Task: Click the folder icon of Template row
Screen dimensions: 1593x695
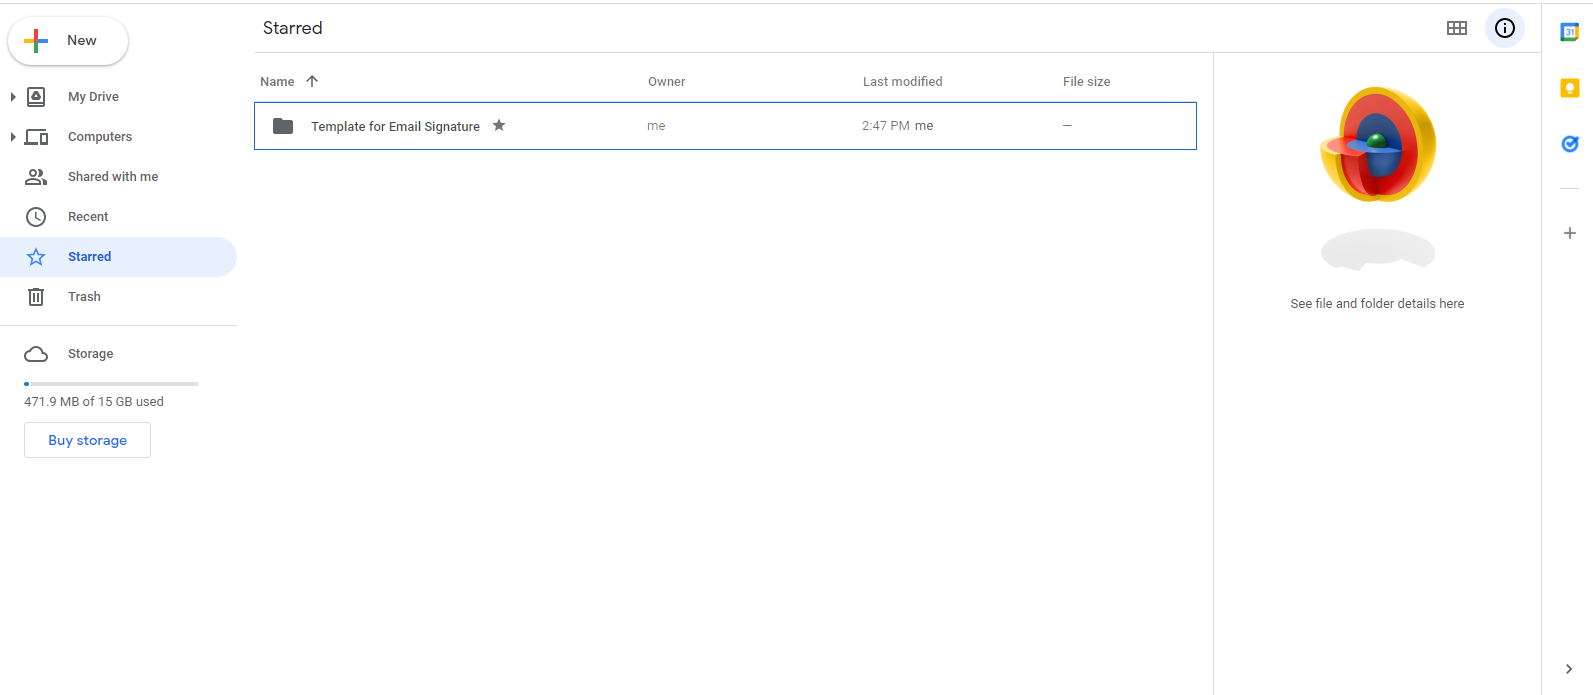Action: [x=283, y=126]
